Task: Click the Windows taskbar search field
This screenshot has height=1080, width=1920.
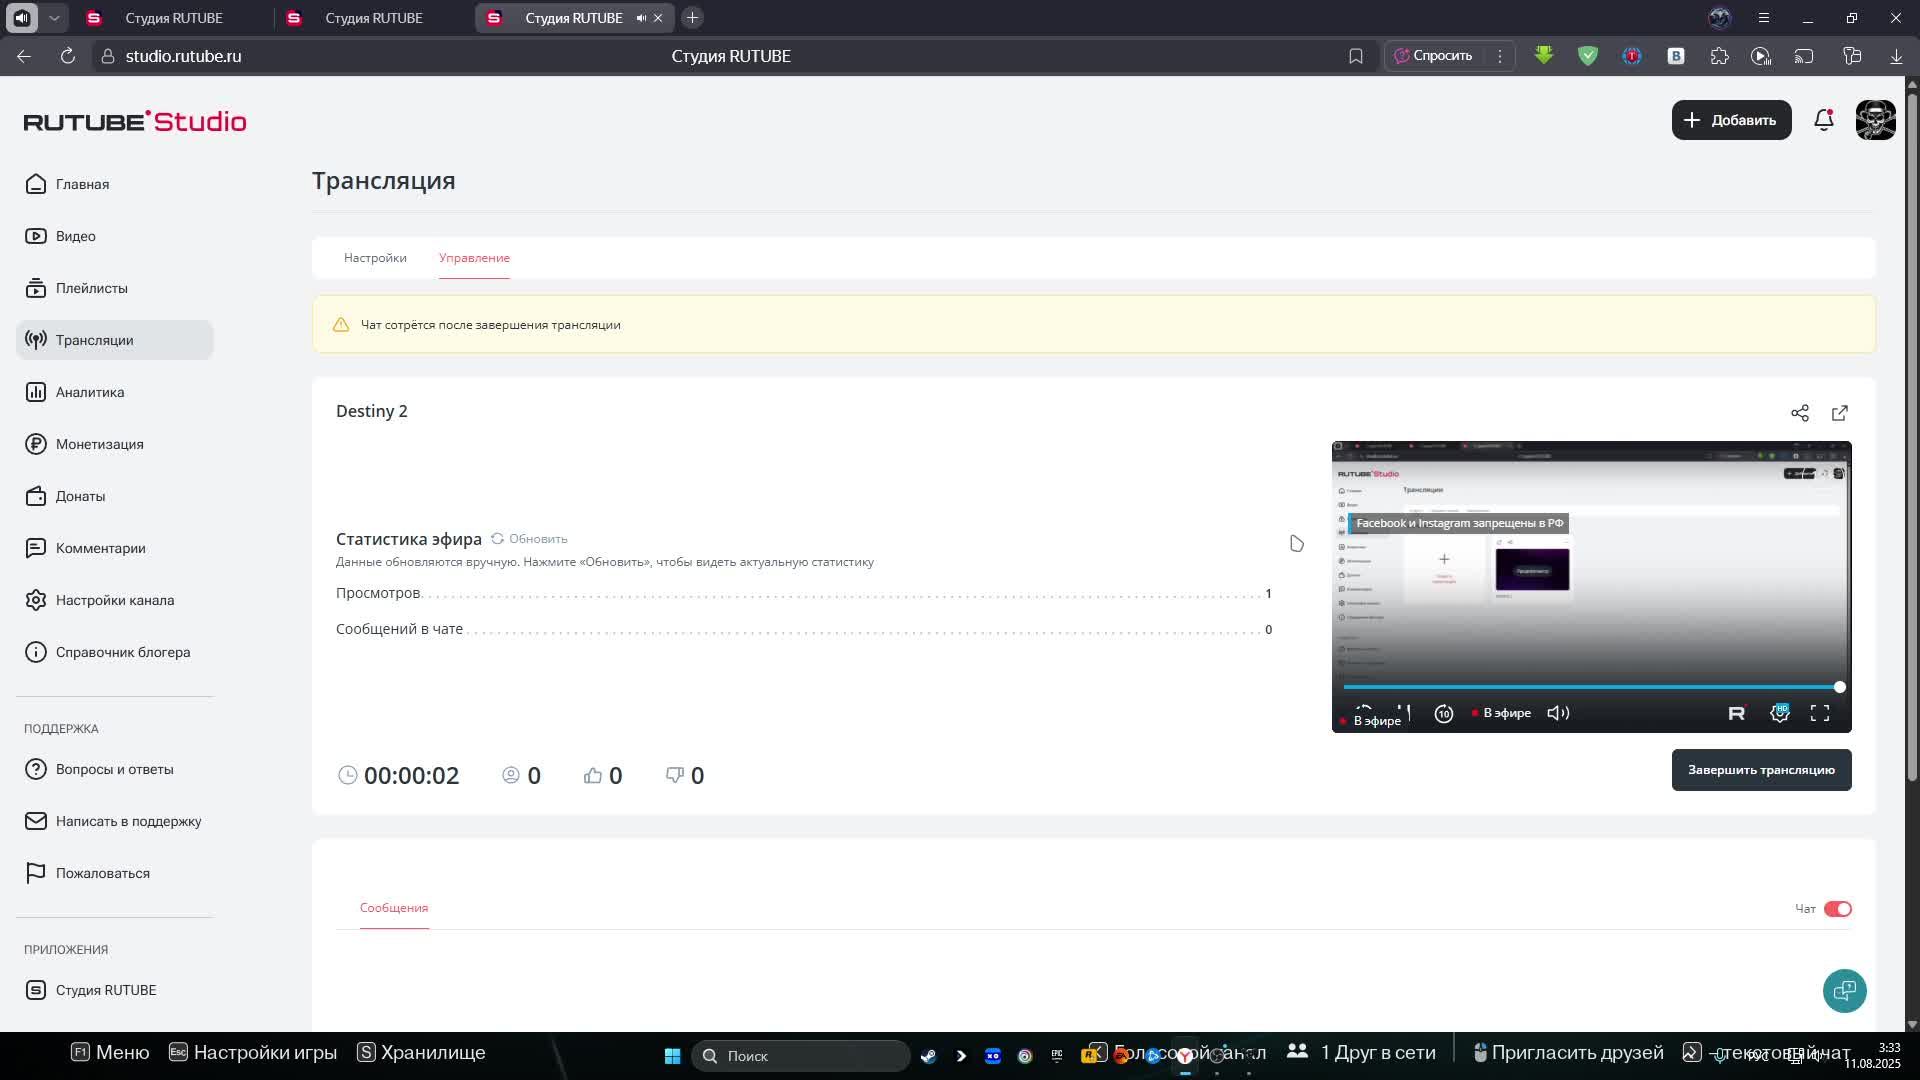Action: (800, 1056)
